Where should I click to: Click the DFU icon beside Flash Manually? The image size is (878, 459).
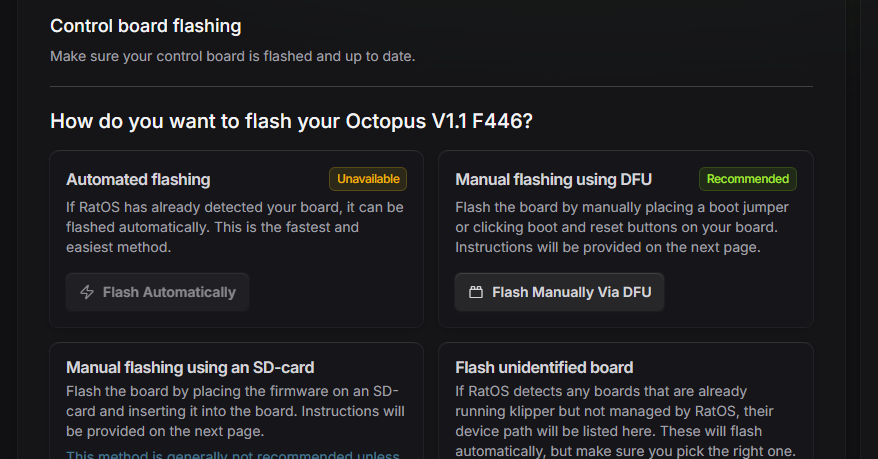[476, 292]
